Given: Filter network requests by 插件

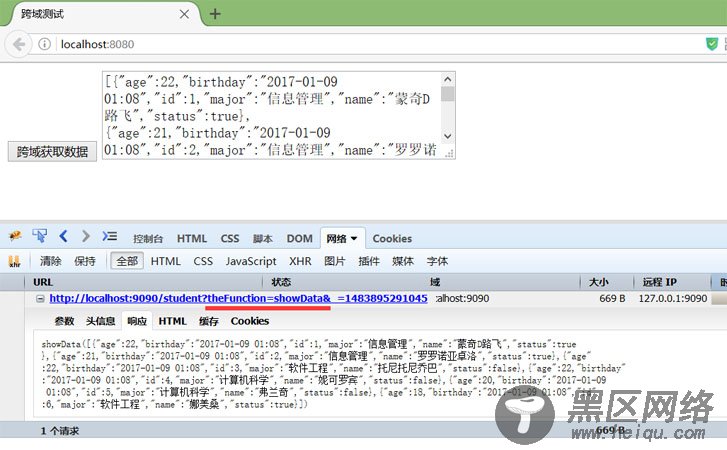Looking at the screenshot, I should [x=369, y=261].
